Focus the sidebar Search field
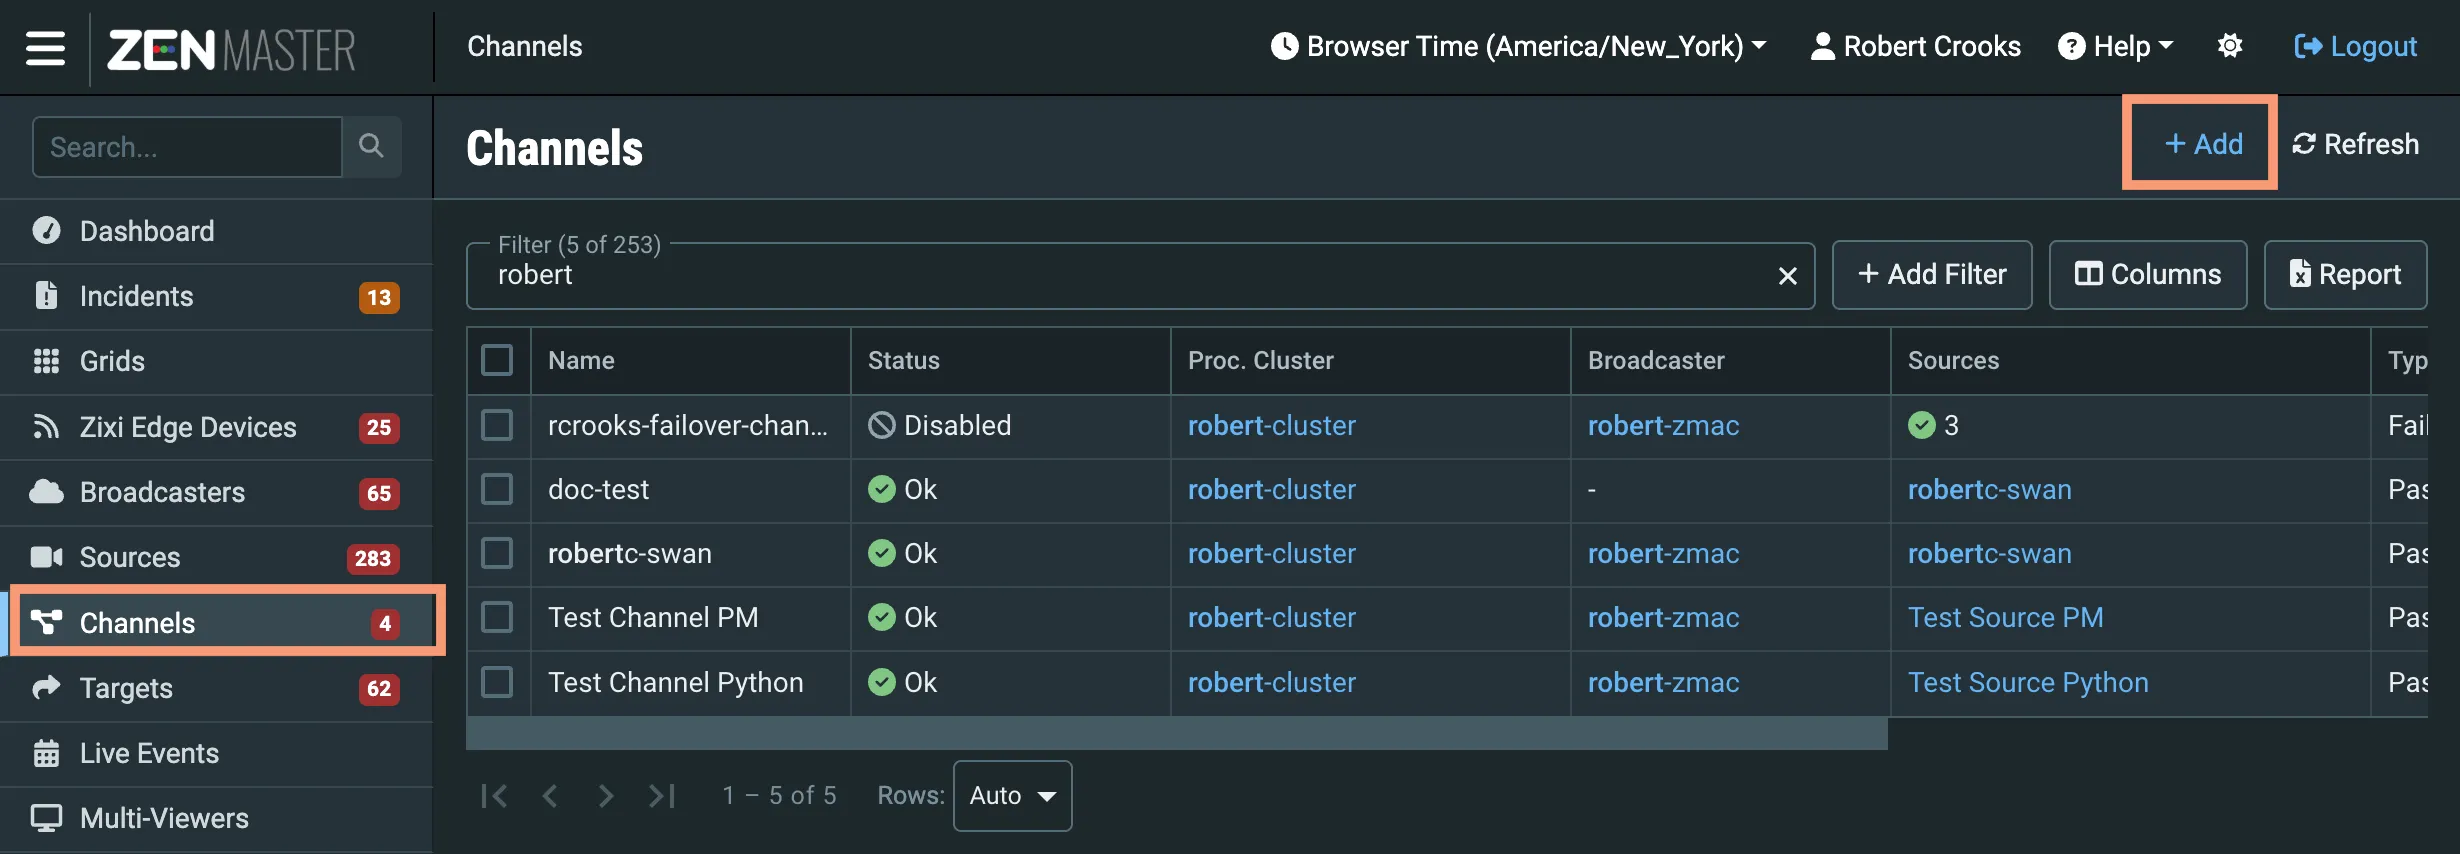This screenshot has height=854, width=2460. (x=188, y=147)
